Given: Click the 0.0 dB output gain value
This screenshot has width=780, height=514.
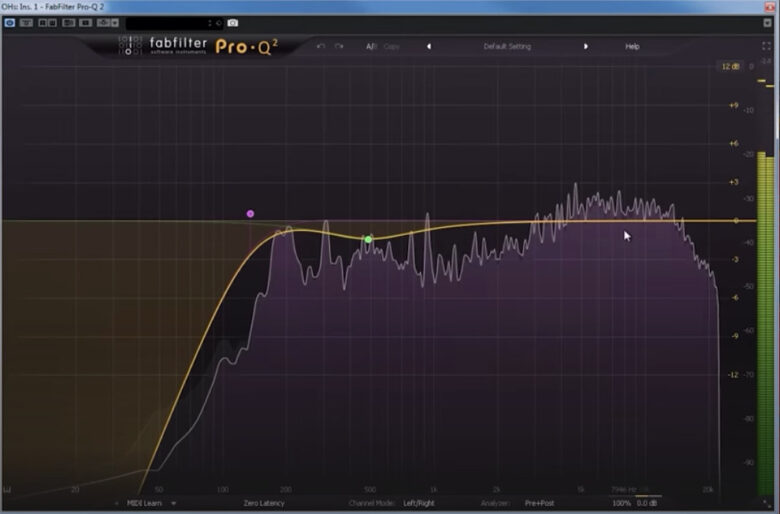Looking at the screenshot, I should click(647, 503).
